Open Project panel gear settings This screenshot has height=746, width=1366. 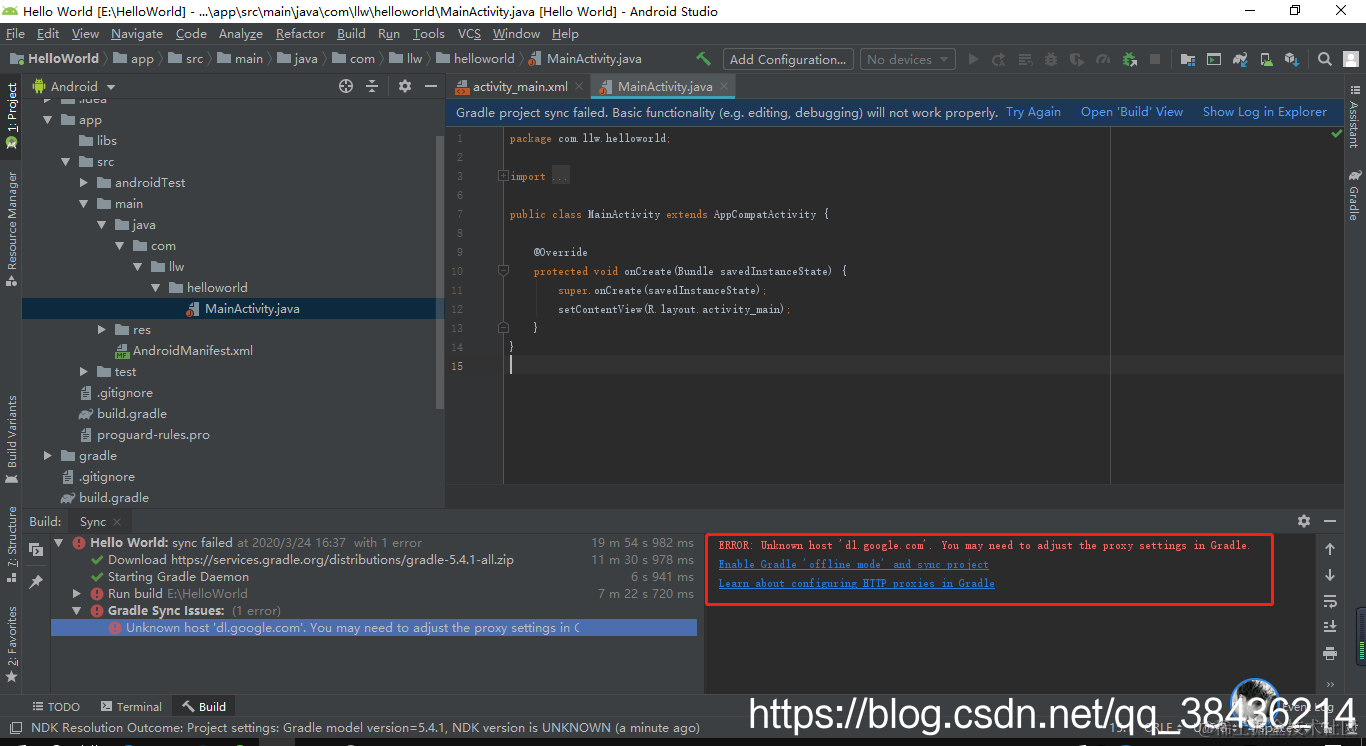point(404,86)
